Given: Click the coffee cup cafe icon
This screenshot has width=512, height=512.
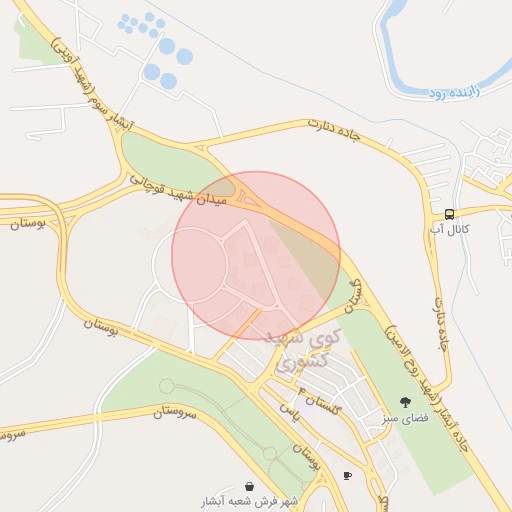Looking at the screenshot, I should pyautogui.click(x=347, y=476).
